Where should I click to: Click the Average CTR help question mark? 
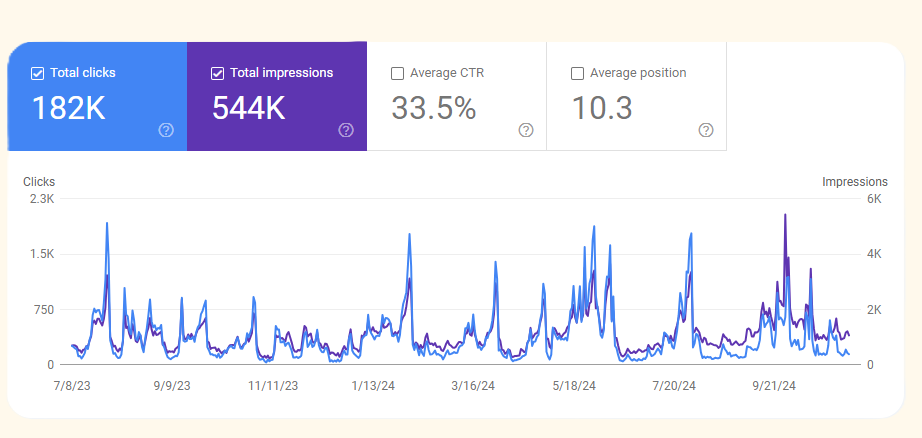pos(526,130)
